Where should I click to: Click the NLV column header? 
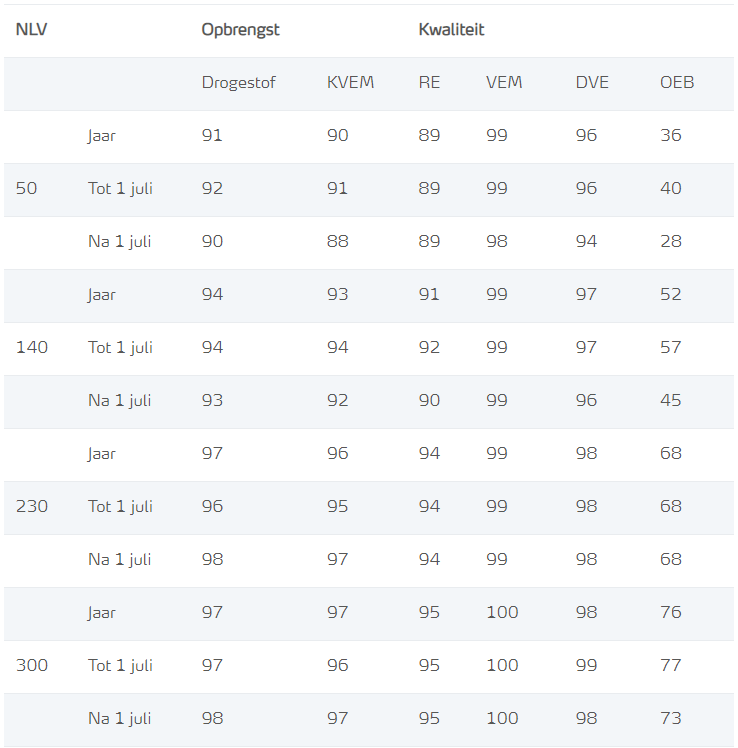31,30
